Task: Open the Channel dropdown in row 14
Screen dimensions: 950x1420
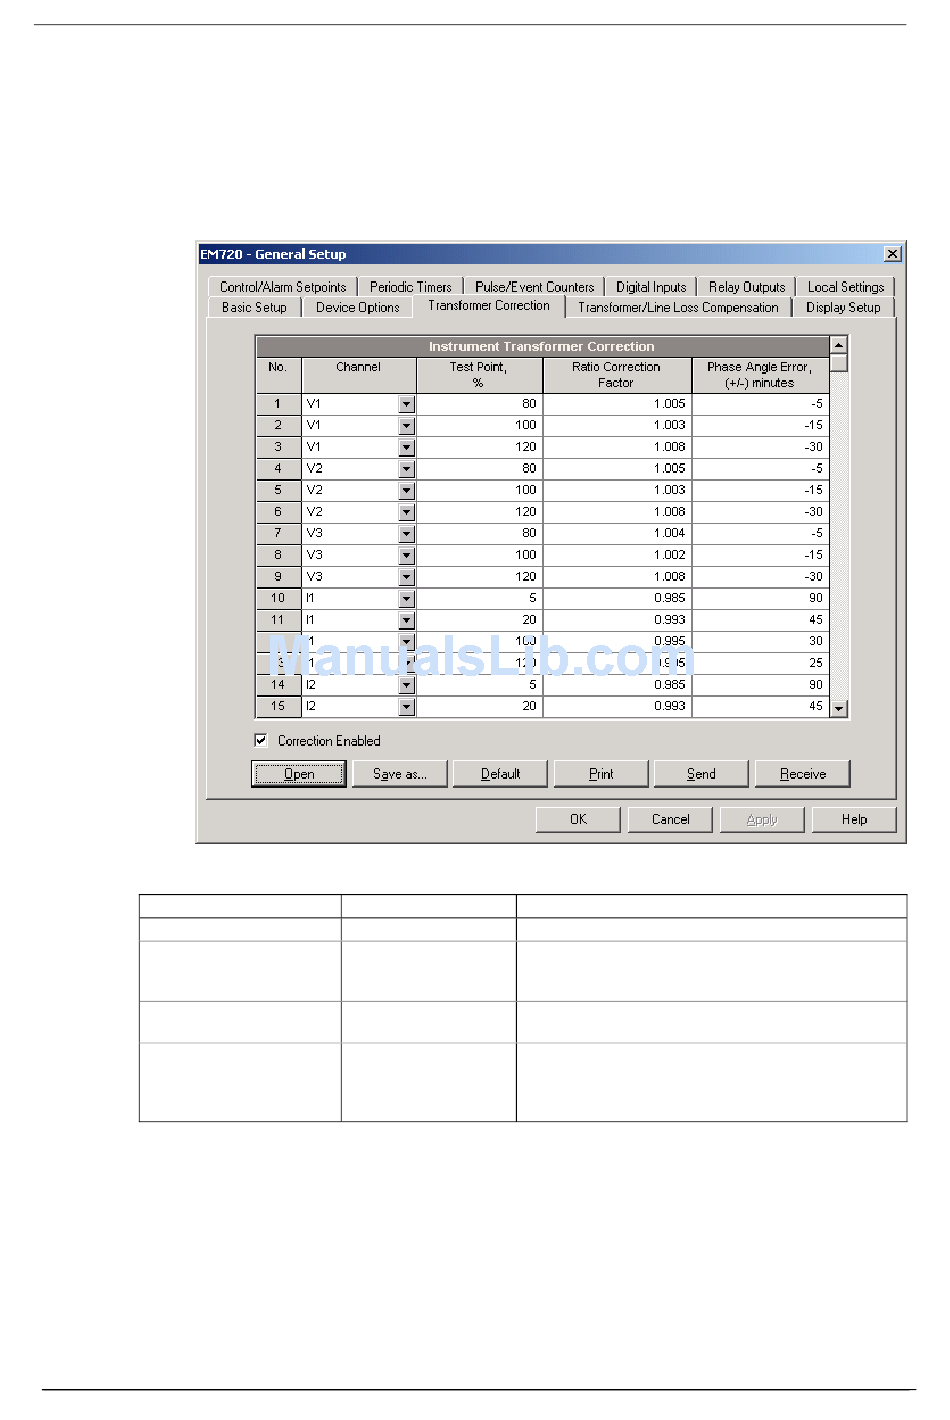Action: tap(406, 685)
